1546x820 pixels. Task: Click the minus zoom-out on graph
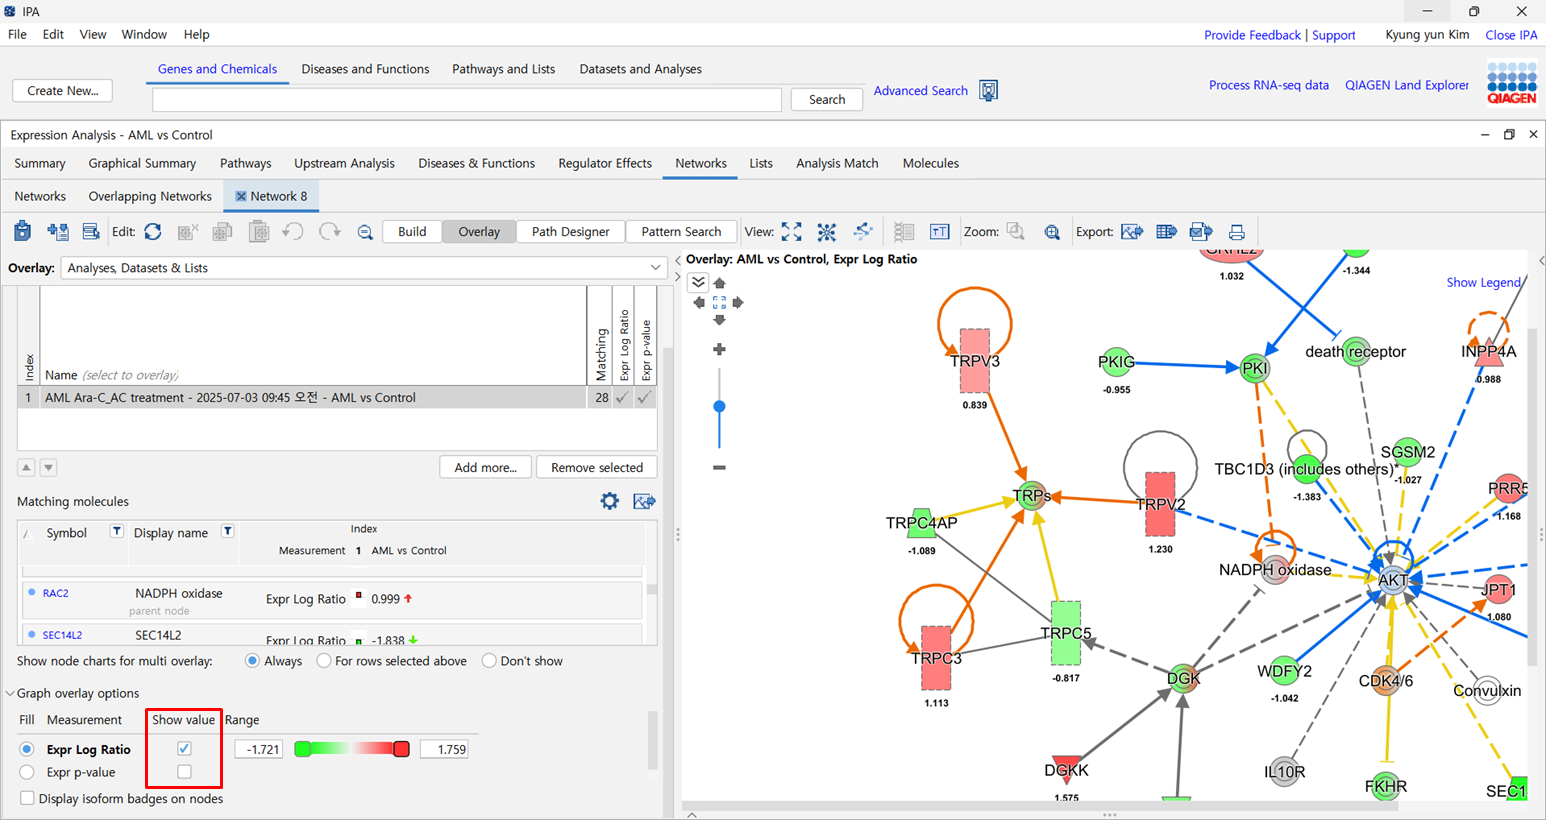[x=719, y=467]
